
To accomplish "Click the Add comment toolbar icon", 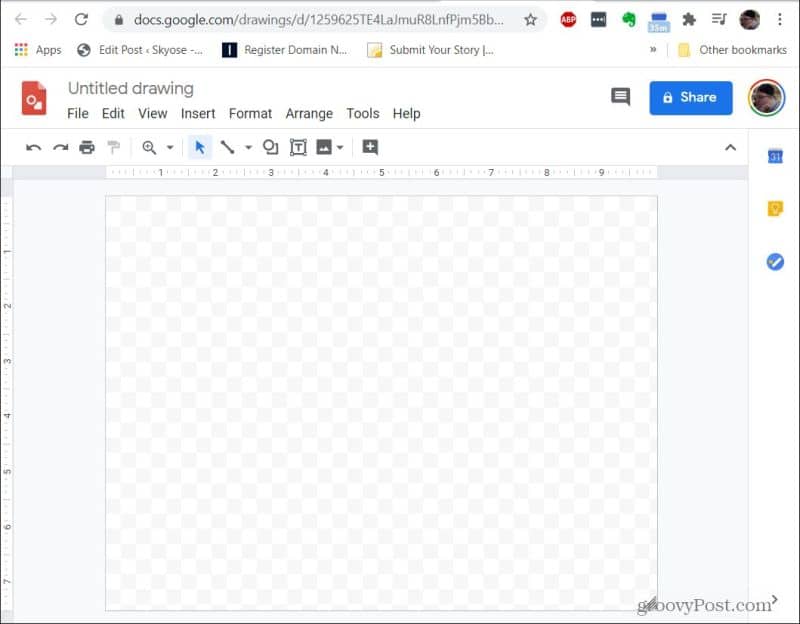I will coord(370,147).
